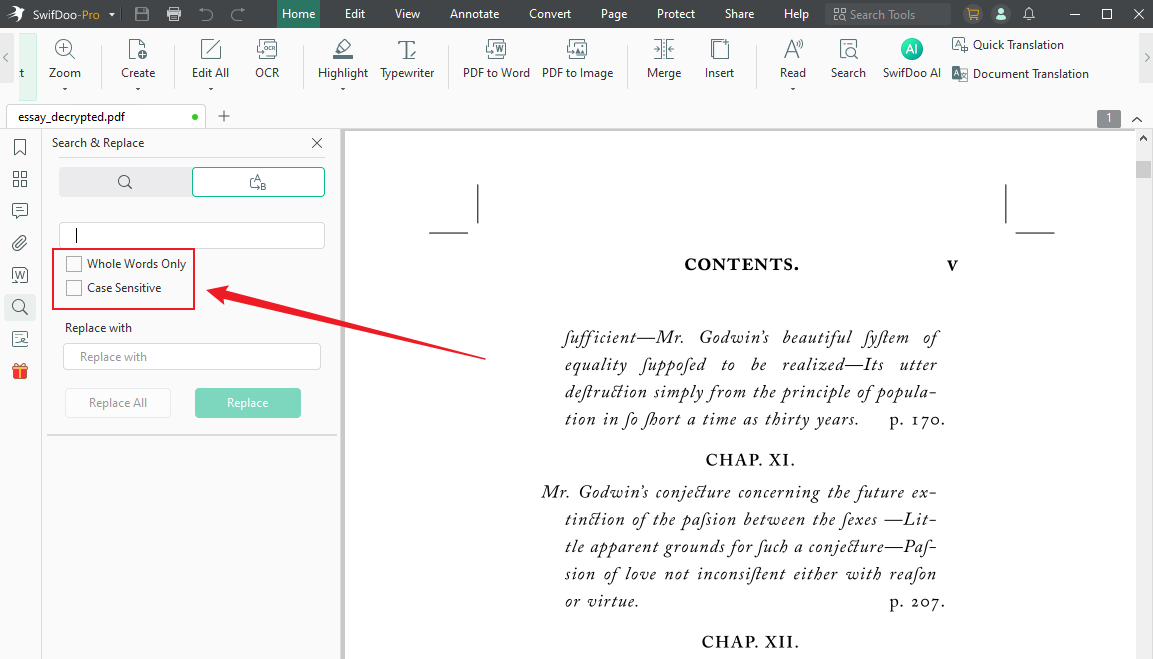
Task: Switch to the Annotate ribbon tab
Action: 474,13
